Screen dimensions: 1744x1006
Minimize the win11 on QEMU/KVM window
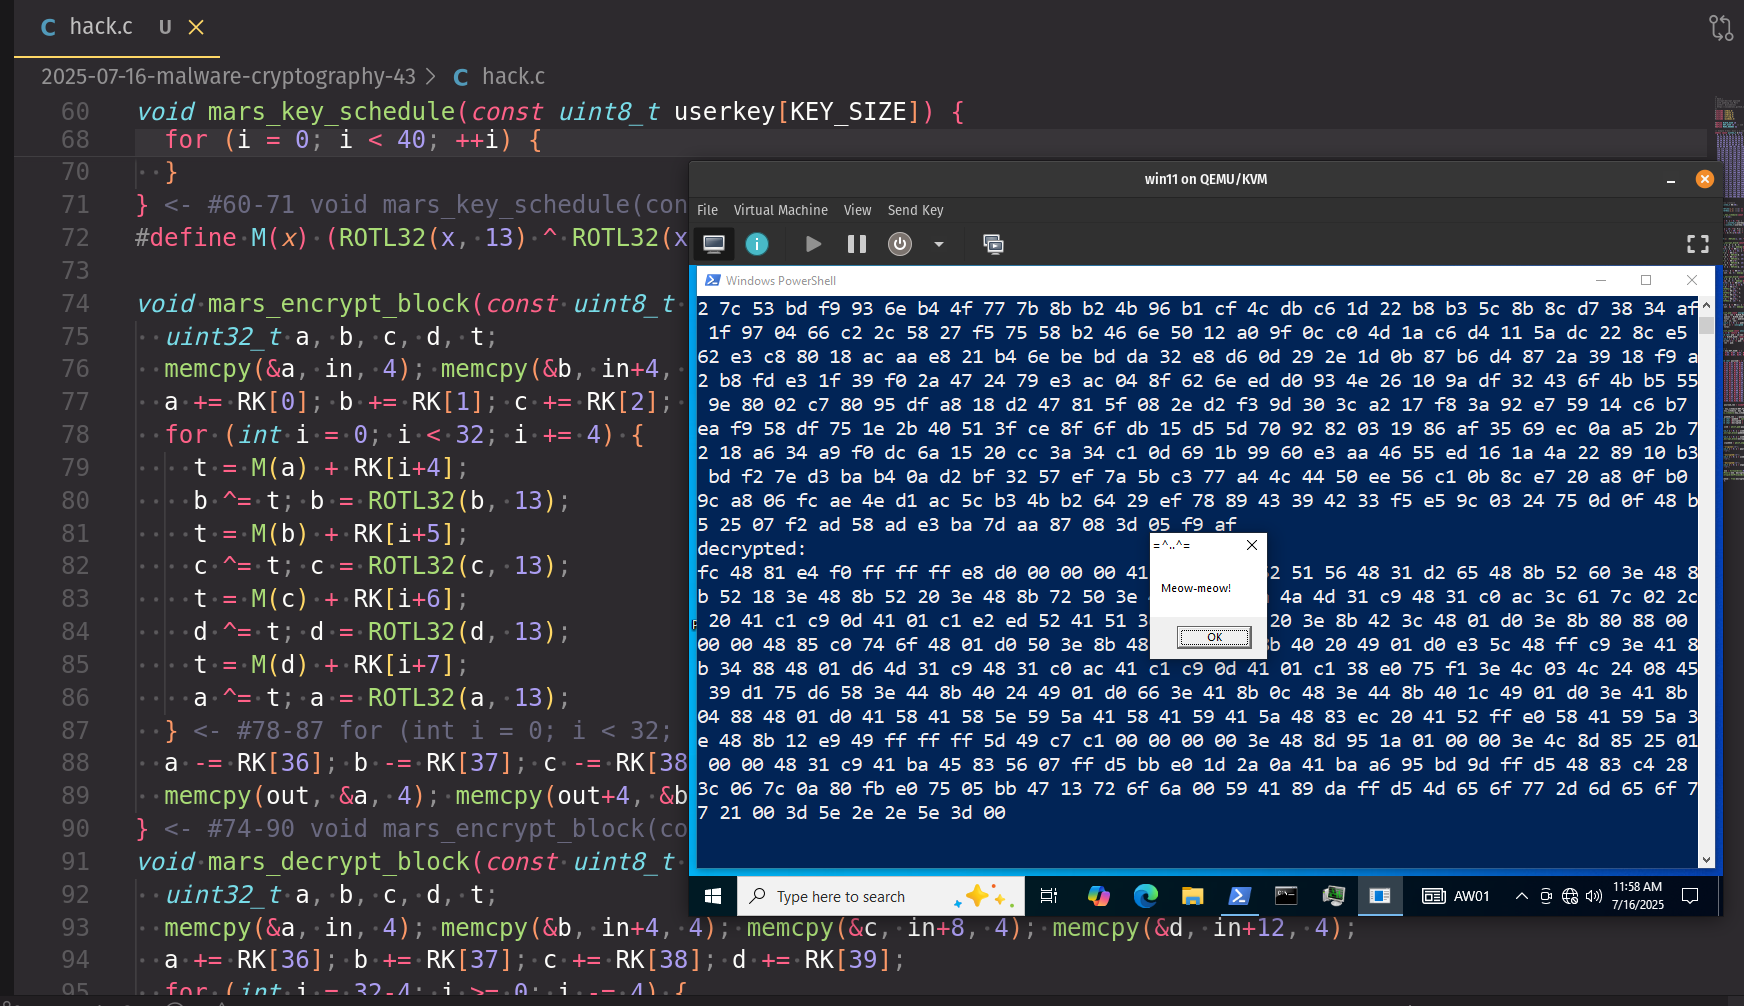click(1671, 179)
